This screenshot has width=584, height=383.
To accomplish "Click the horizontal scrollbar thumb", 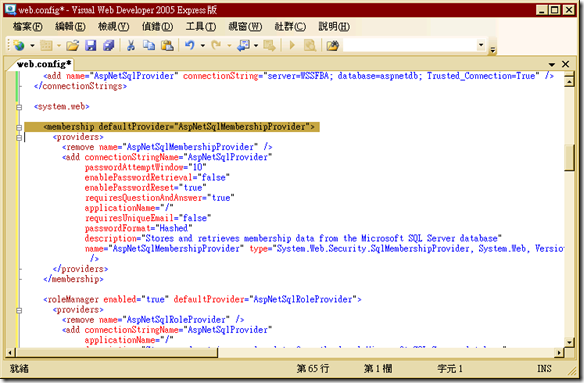I will coord(116,352).
